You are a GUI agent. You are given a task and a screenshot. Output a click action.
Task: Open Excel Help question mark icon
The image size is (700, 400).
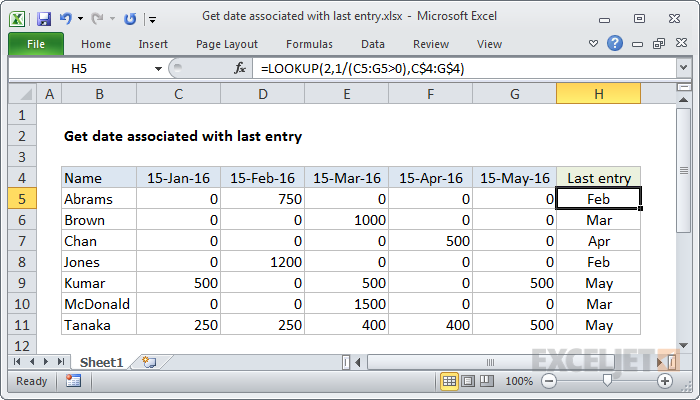click(x=615, y=43)
